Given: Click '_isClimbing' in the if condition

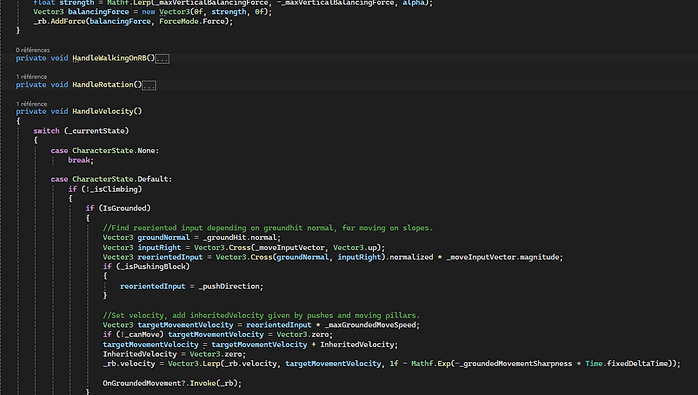Looking at the screenshot, I should pyautogui.click(x=114, y=189).
